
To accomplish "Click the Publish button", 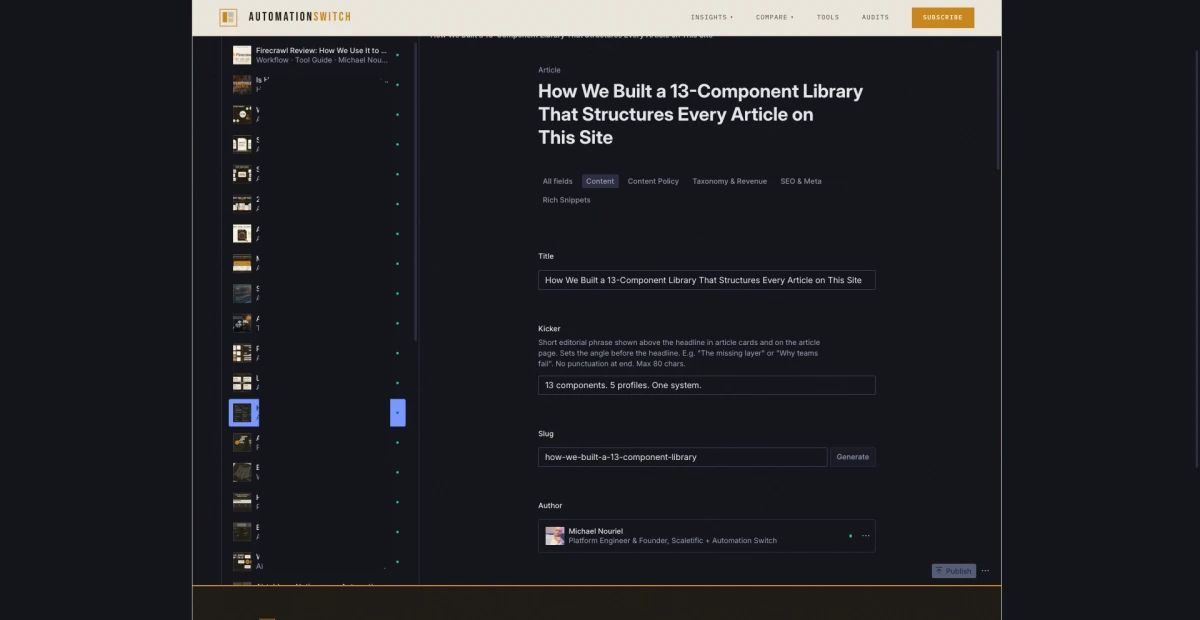I will 953,570.
